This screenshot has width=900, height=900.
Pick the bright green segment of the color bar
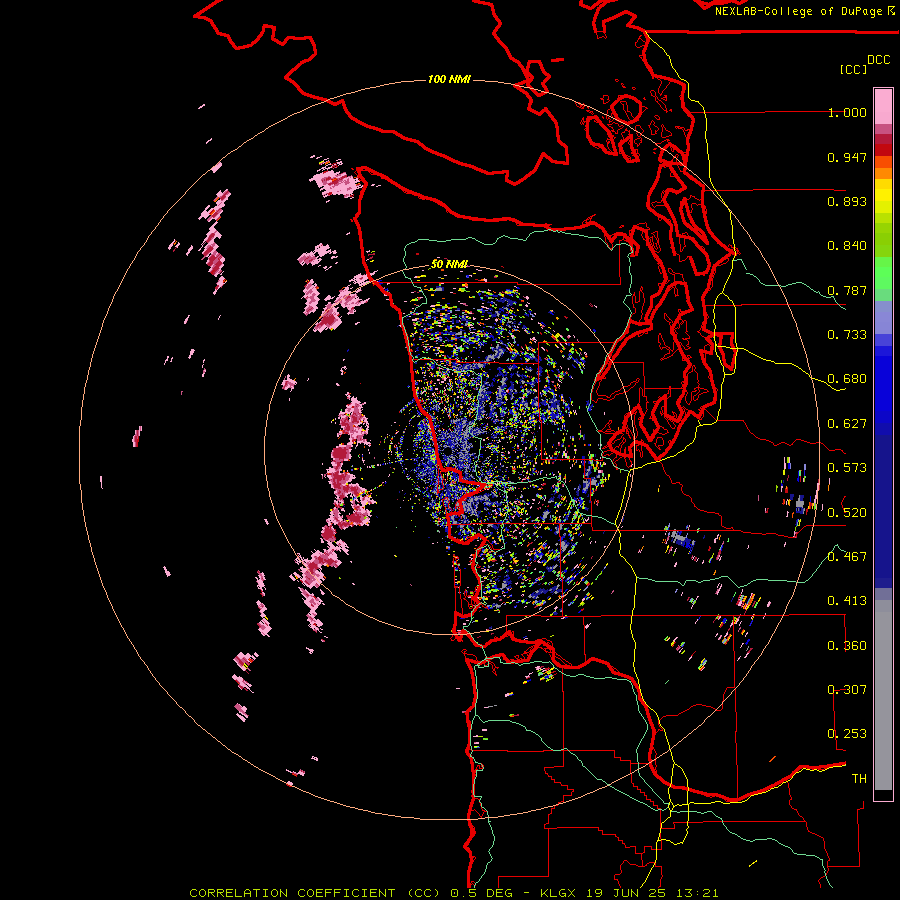point(883,273)
